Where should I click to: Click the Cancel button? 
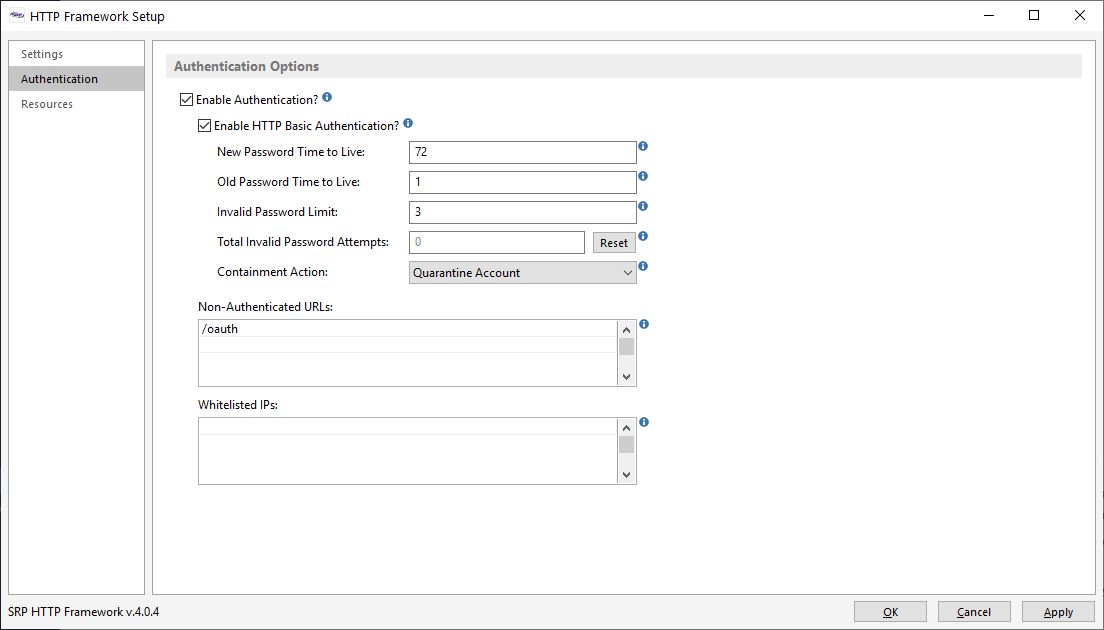pos(974,612)
